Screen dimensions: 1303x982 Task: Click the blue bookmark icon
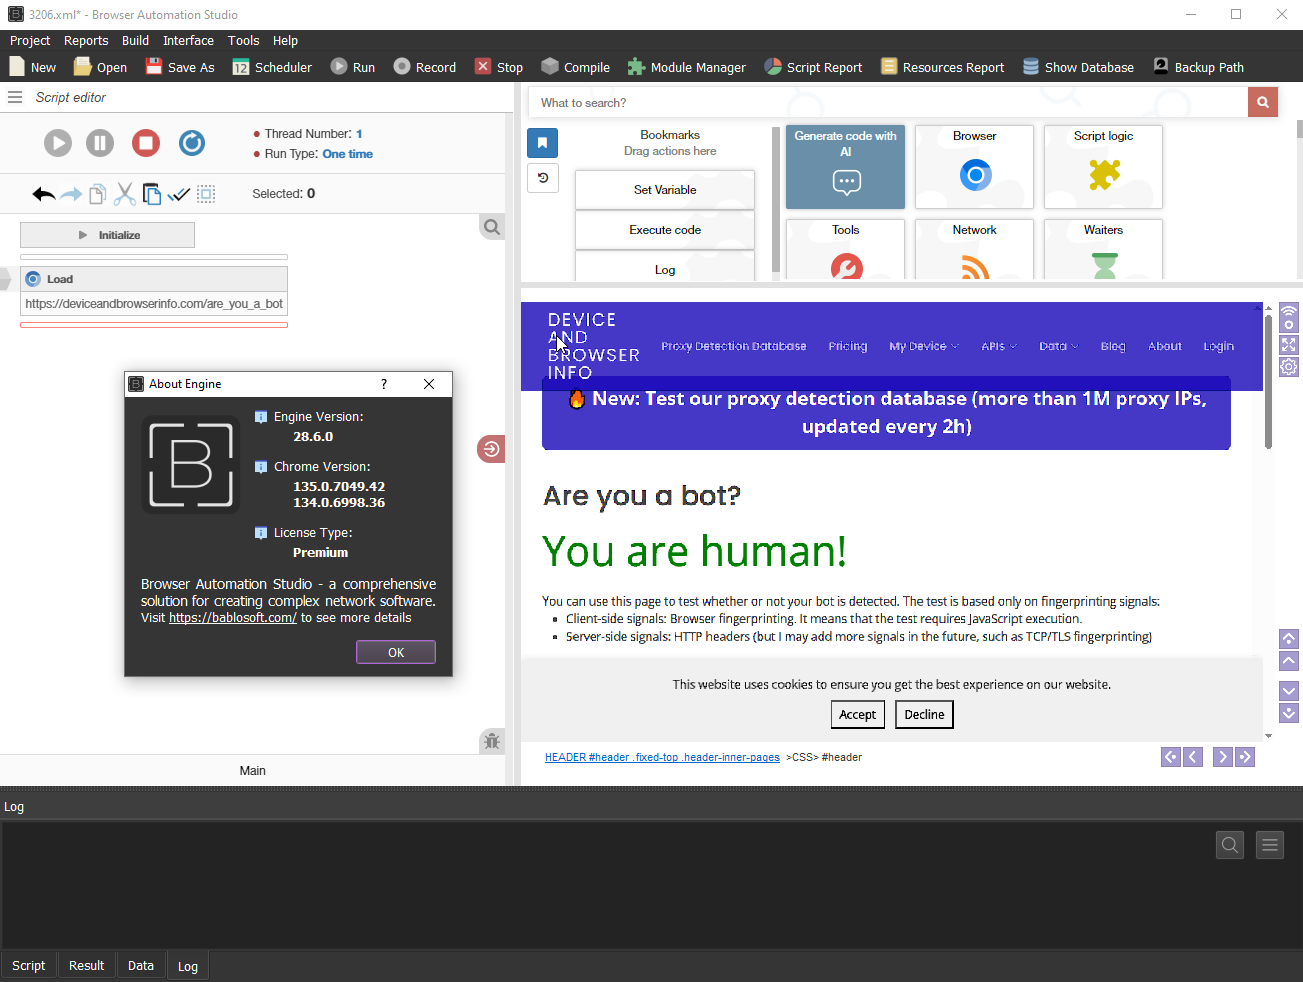pyautogui.click(x=542, y=143)
